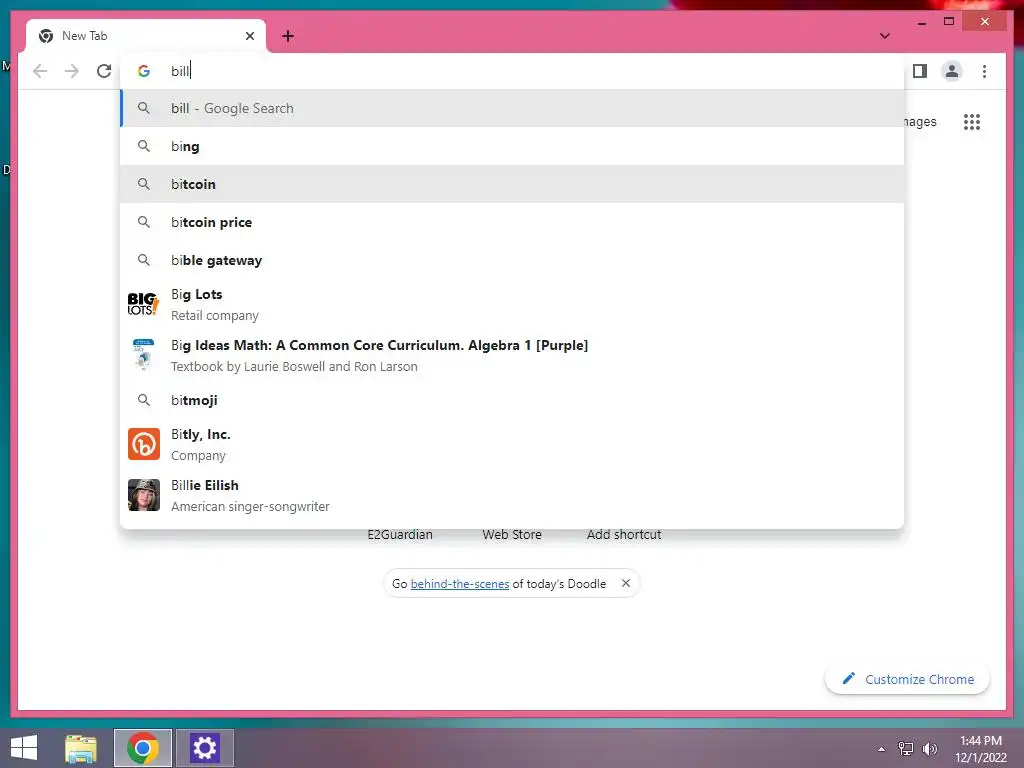Click the search icon beside 'bing'

point(144,146)
